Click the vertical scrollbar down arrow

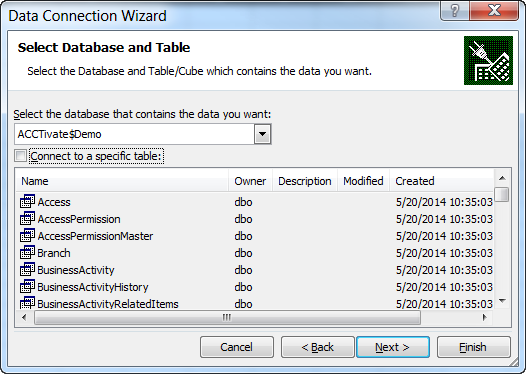pos(502,301)
